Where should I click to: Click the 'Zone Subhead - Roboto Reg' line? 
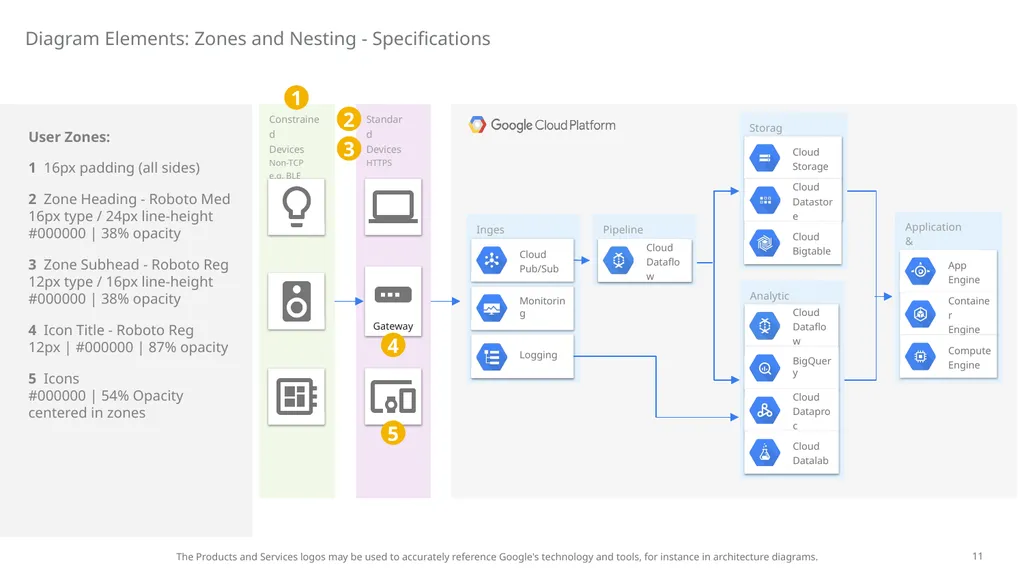pos(128,264)
